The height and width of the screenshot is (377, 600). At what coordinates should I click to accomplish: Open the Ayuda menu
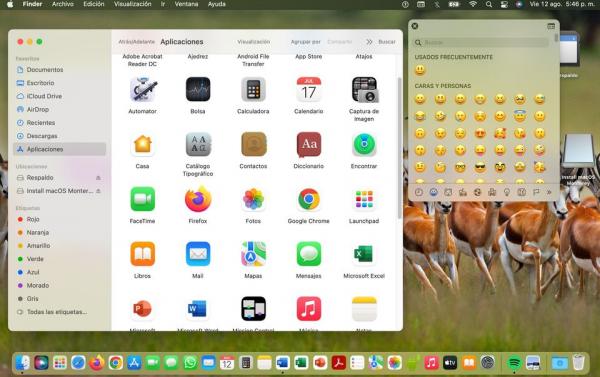click(x=217, y=4)
